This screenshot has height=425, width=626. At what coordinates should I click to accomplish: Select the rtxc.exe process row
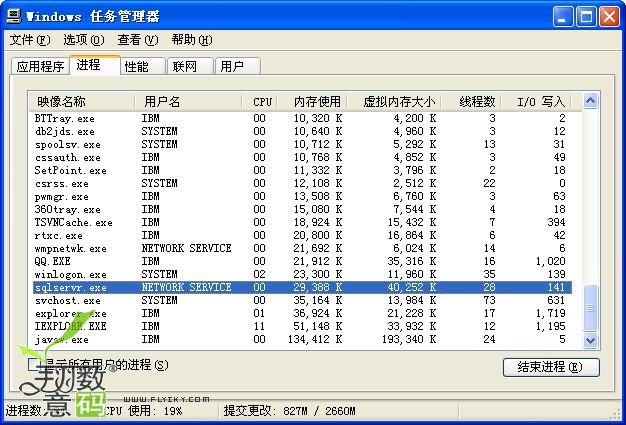(302, 235)
